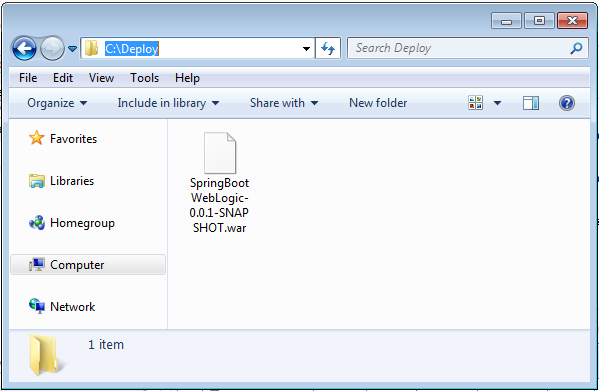The height and width of the screenshot is (391, 599).
Task: Click the blue Help icon
Action: [567, 103]
